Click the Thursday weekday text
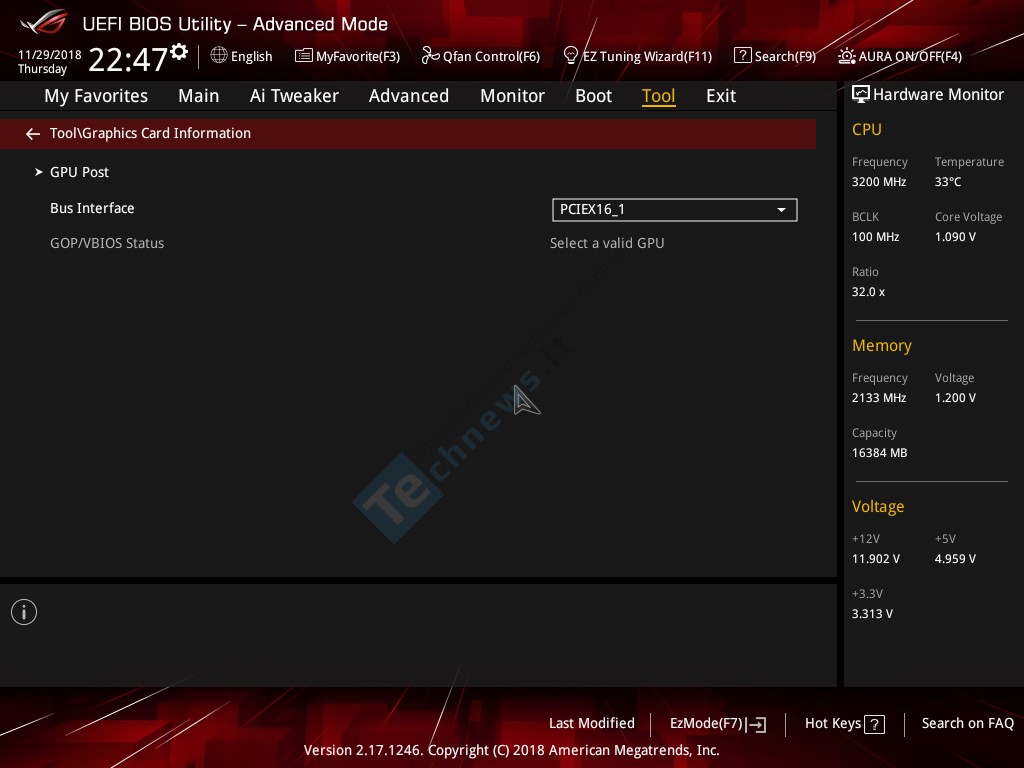Image resolution: width=1024 pixels, height=768 pixels. tap(42, 69)
